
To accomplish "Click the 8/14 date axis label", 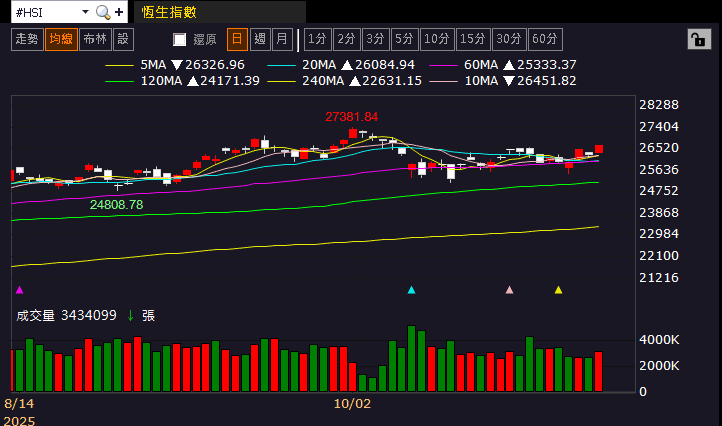I will 19,404.
